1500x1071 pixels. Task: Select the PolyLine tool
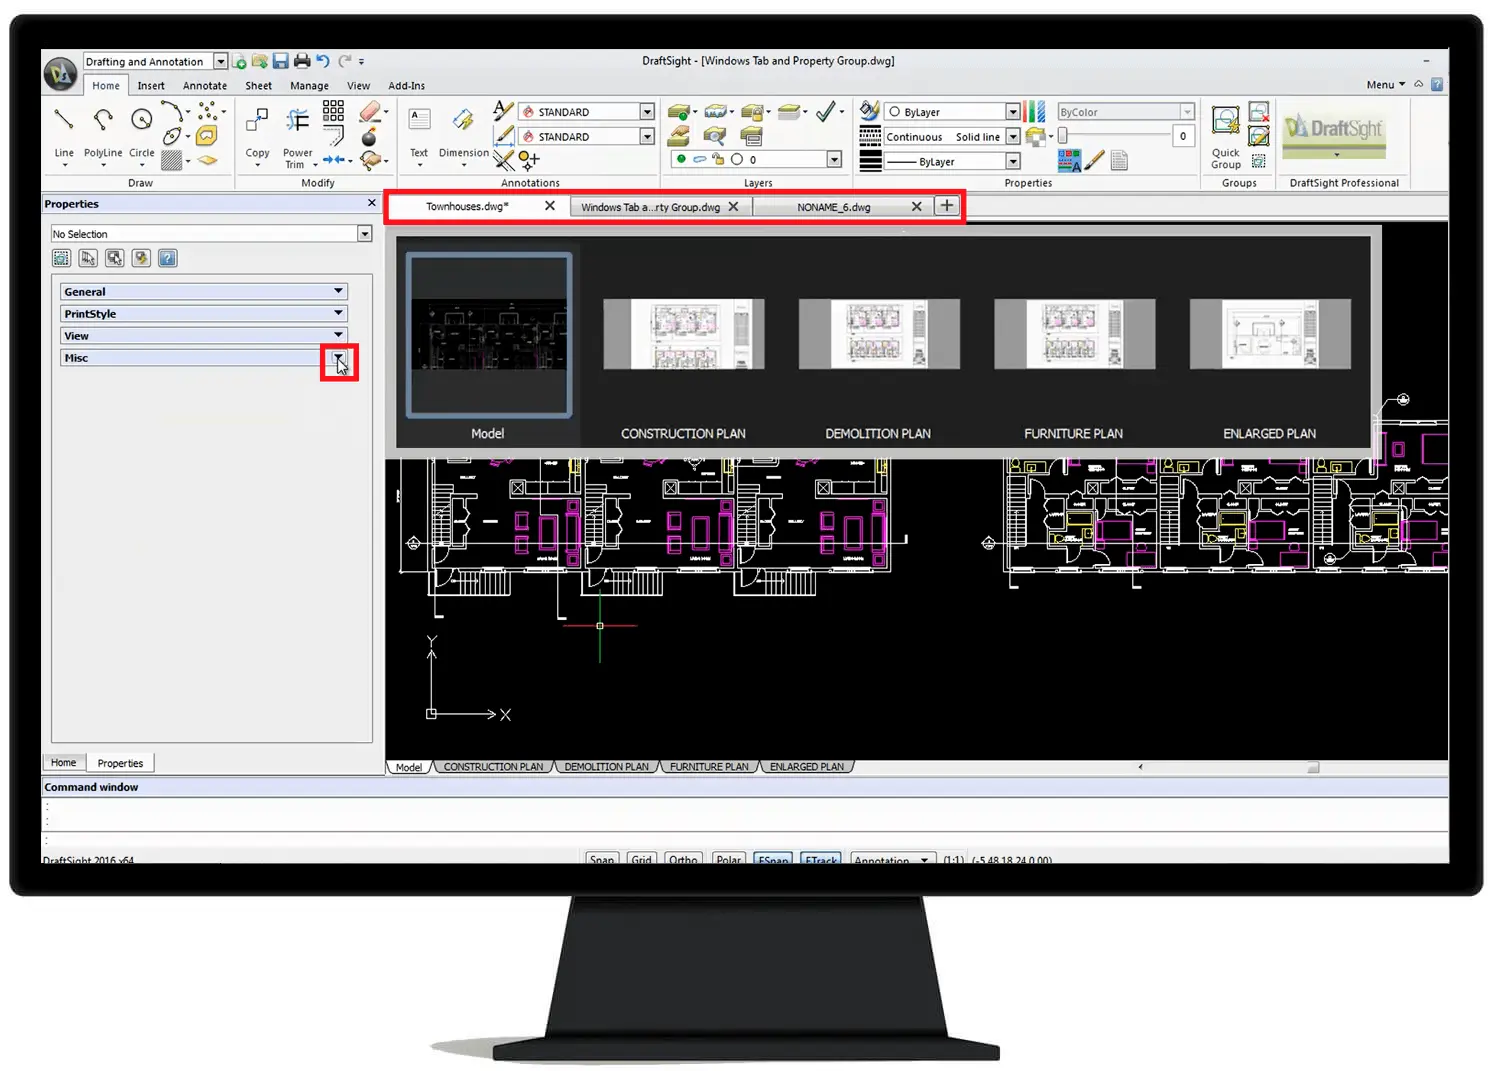tap(103, 132)
